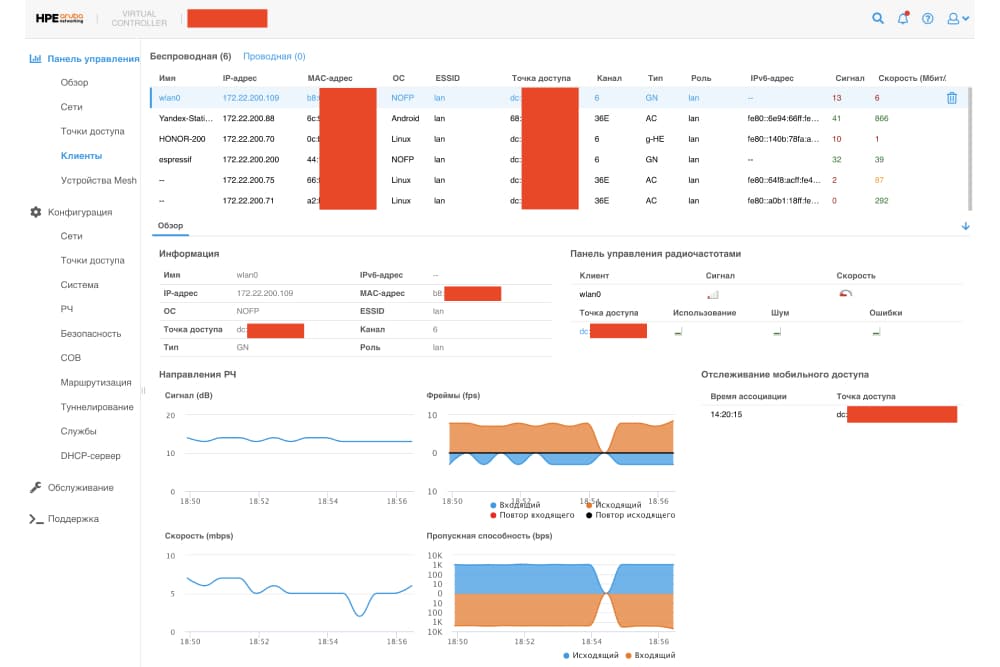The width and height of the screenshot is (1000, 667).
Task: Delete wlan0 client with trash icon
Action: click(x=951, y=98)
